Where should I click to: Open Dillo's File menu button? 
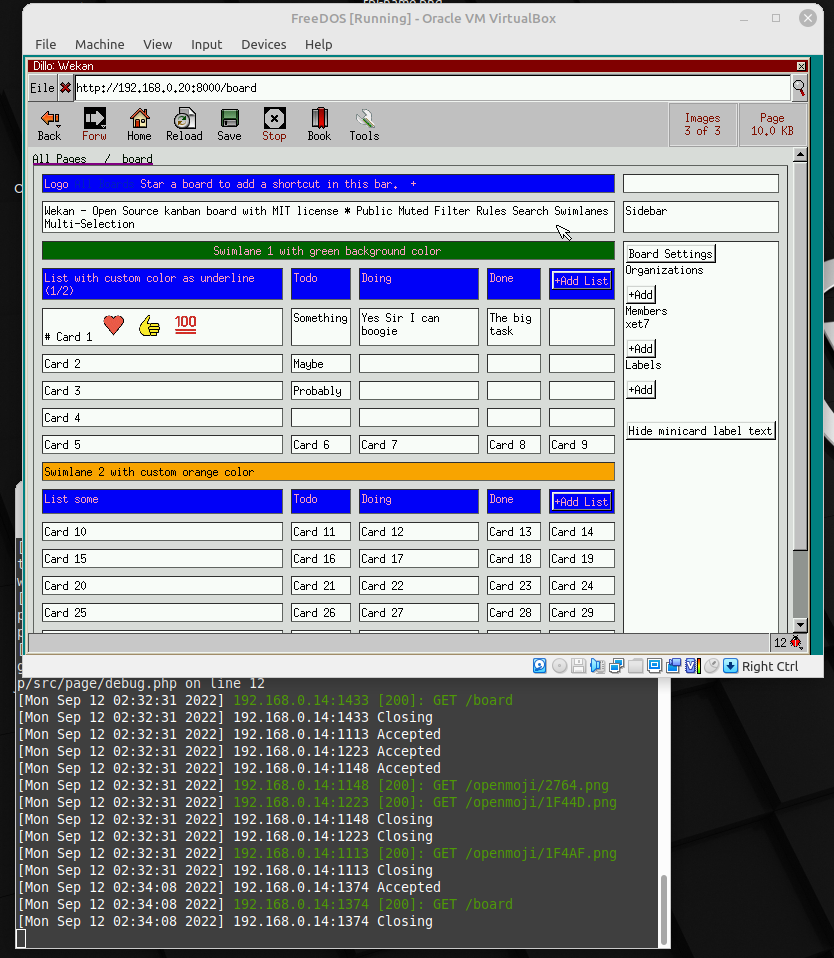coord(42,88)
